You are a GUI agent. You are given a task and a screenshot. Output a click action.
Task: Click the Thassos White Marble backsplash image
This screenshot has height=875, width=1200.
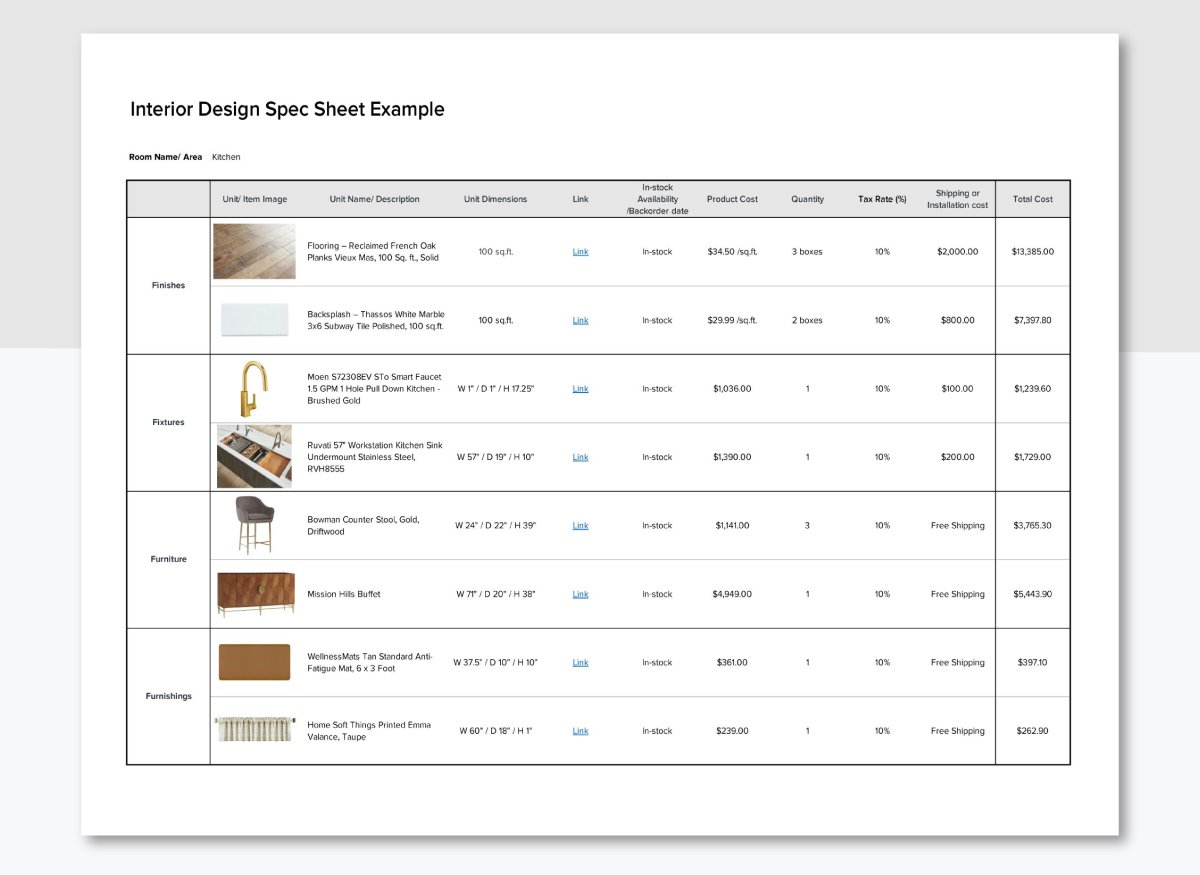254,320
